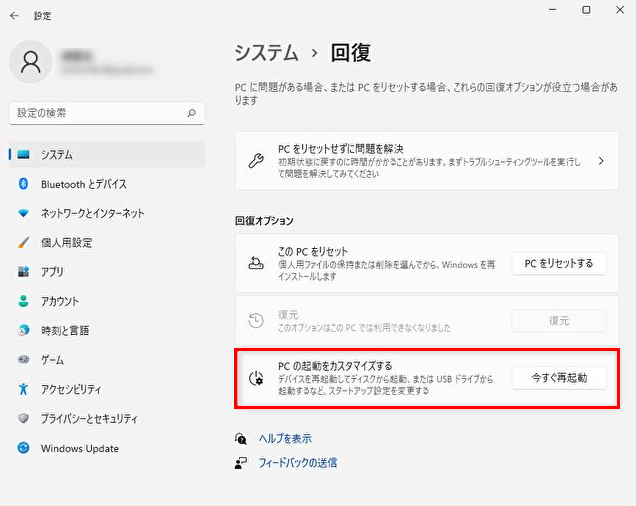Click the back arrow icon
The image size is (636, 506).
coord(15,16)
